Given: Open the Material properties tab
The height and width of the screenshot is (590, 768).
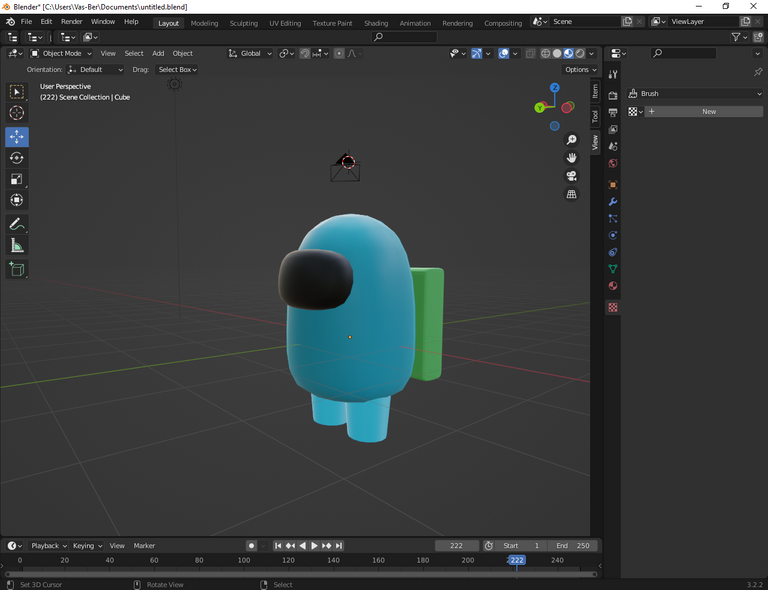Looking at the screenshot, I should (613, 286).
